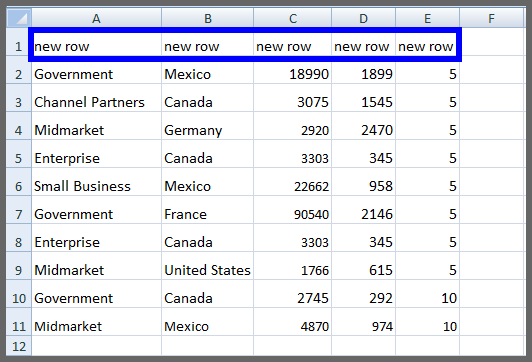This screenshot has height=362, width=532.
Task: Select column F header
Action: tap(491, 18)
